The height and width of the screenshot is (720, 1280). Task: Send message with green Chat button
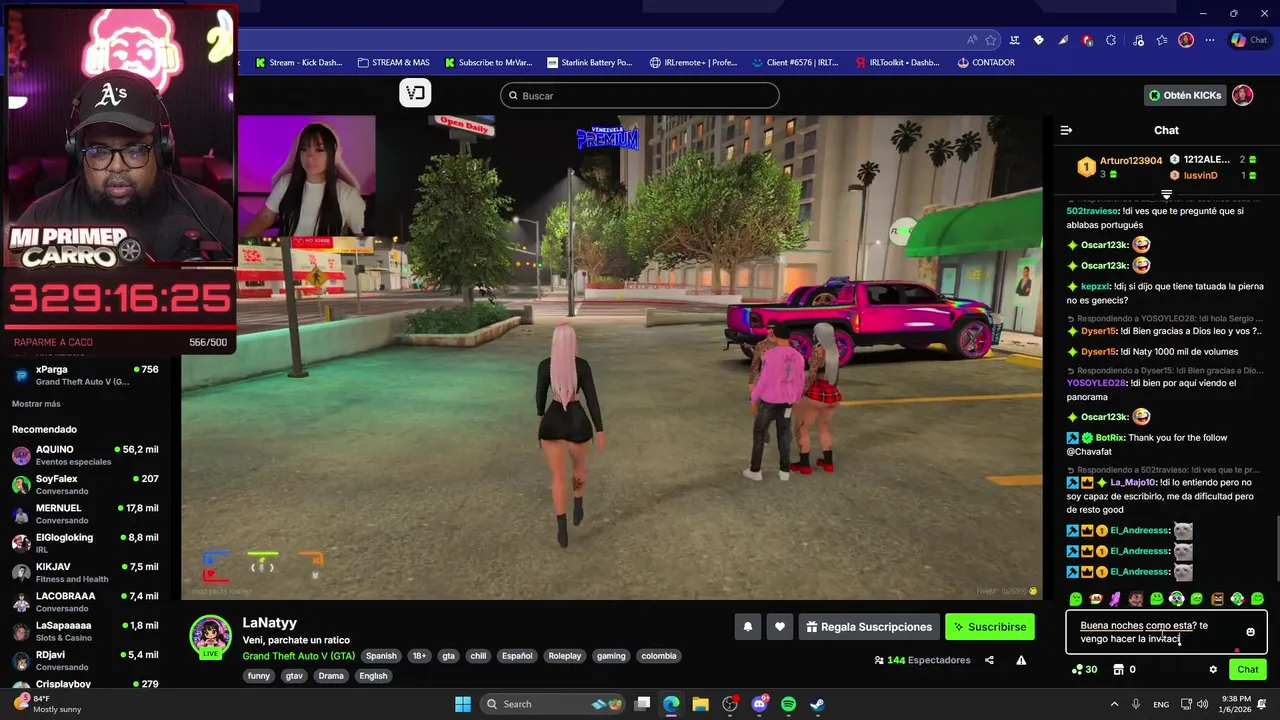click(1248, 669)
